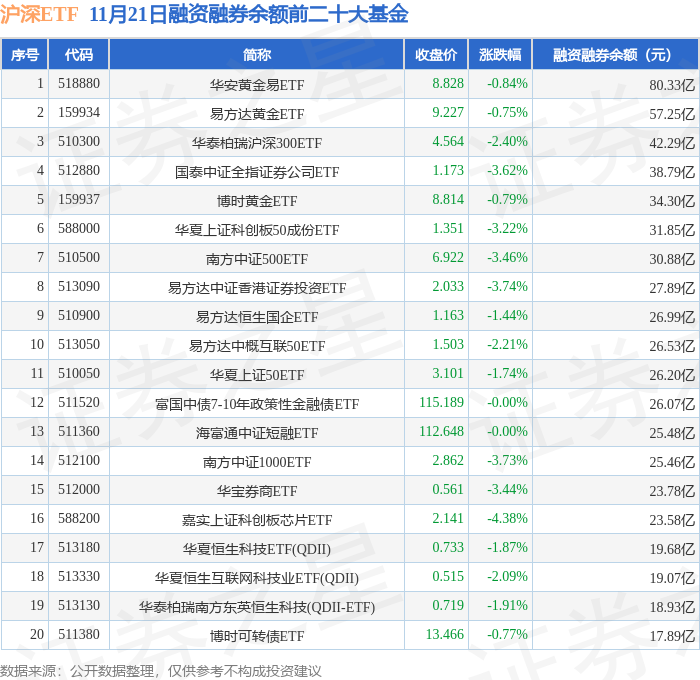Screen dimensions: 700x680
Task: Click code 159934
Action: click(79, 113)
